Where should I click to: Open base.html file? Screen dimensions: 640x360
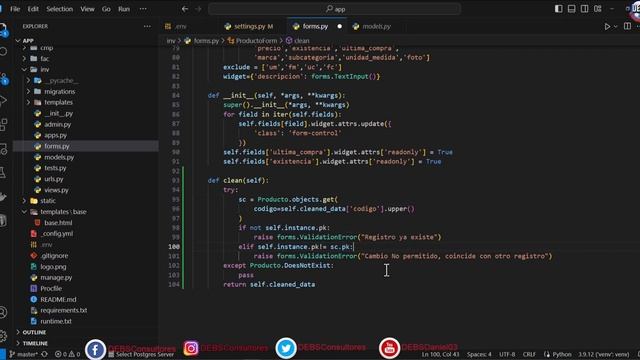click(58, 223)
